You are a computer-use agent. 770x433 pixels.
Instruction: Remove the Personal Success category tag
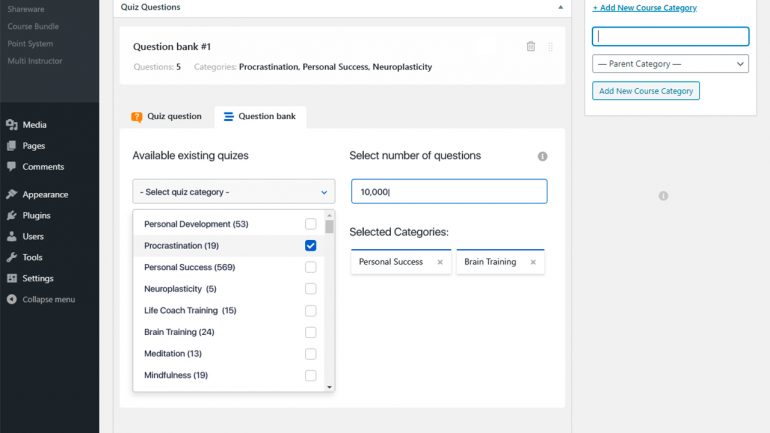pos(440,262)
